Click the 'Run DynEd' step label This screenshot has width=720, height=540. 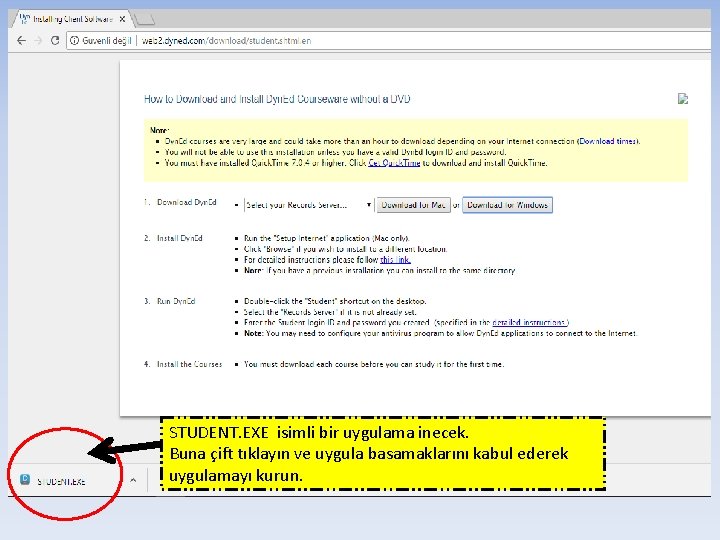[x=176, y=301]
